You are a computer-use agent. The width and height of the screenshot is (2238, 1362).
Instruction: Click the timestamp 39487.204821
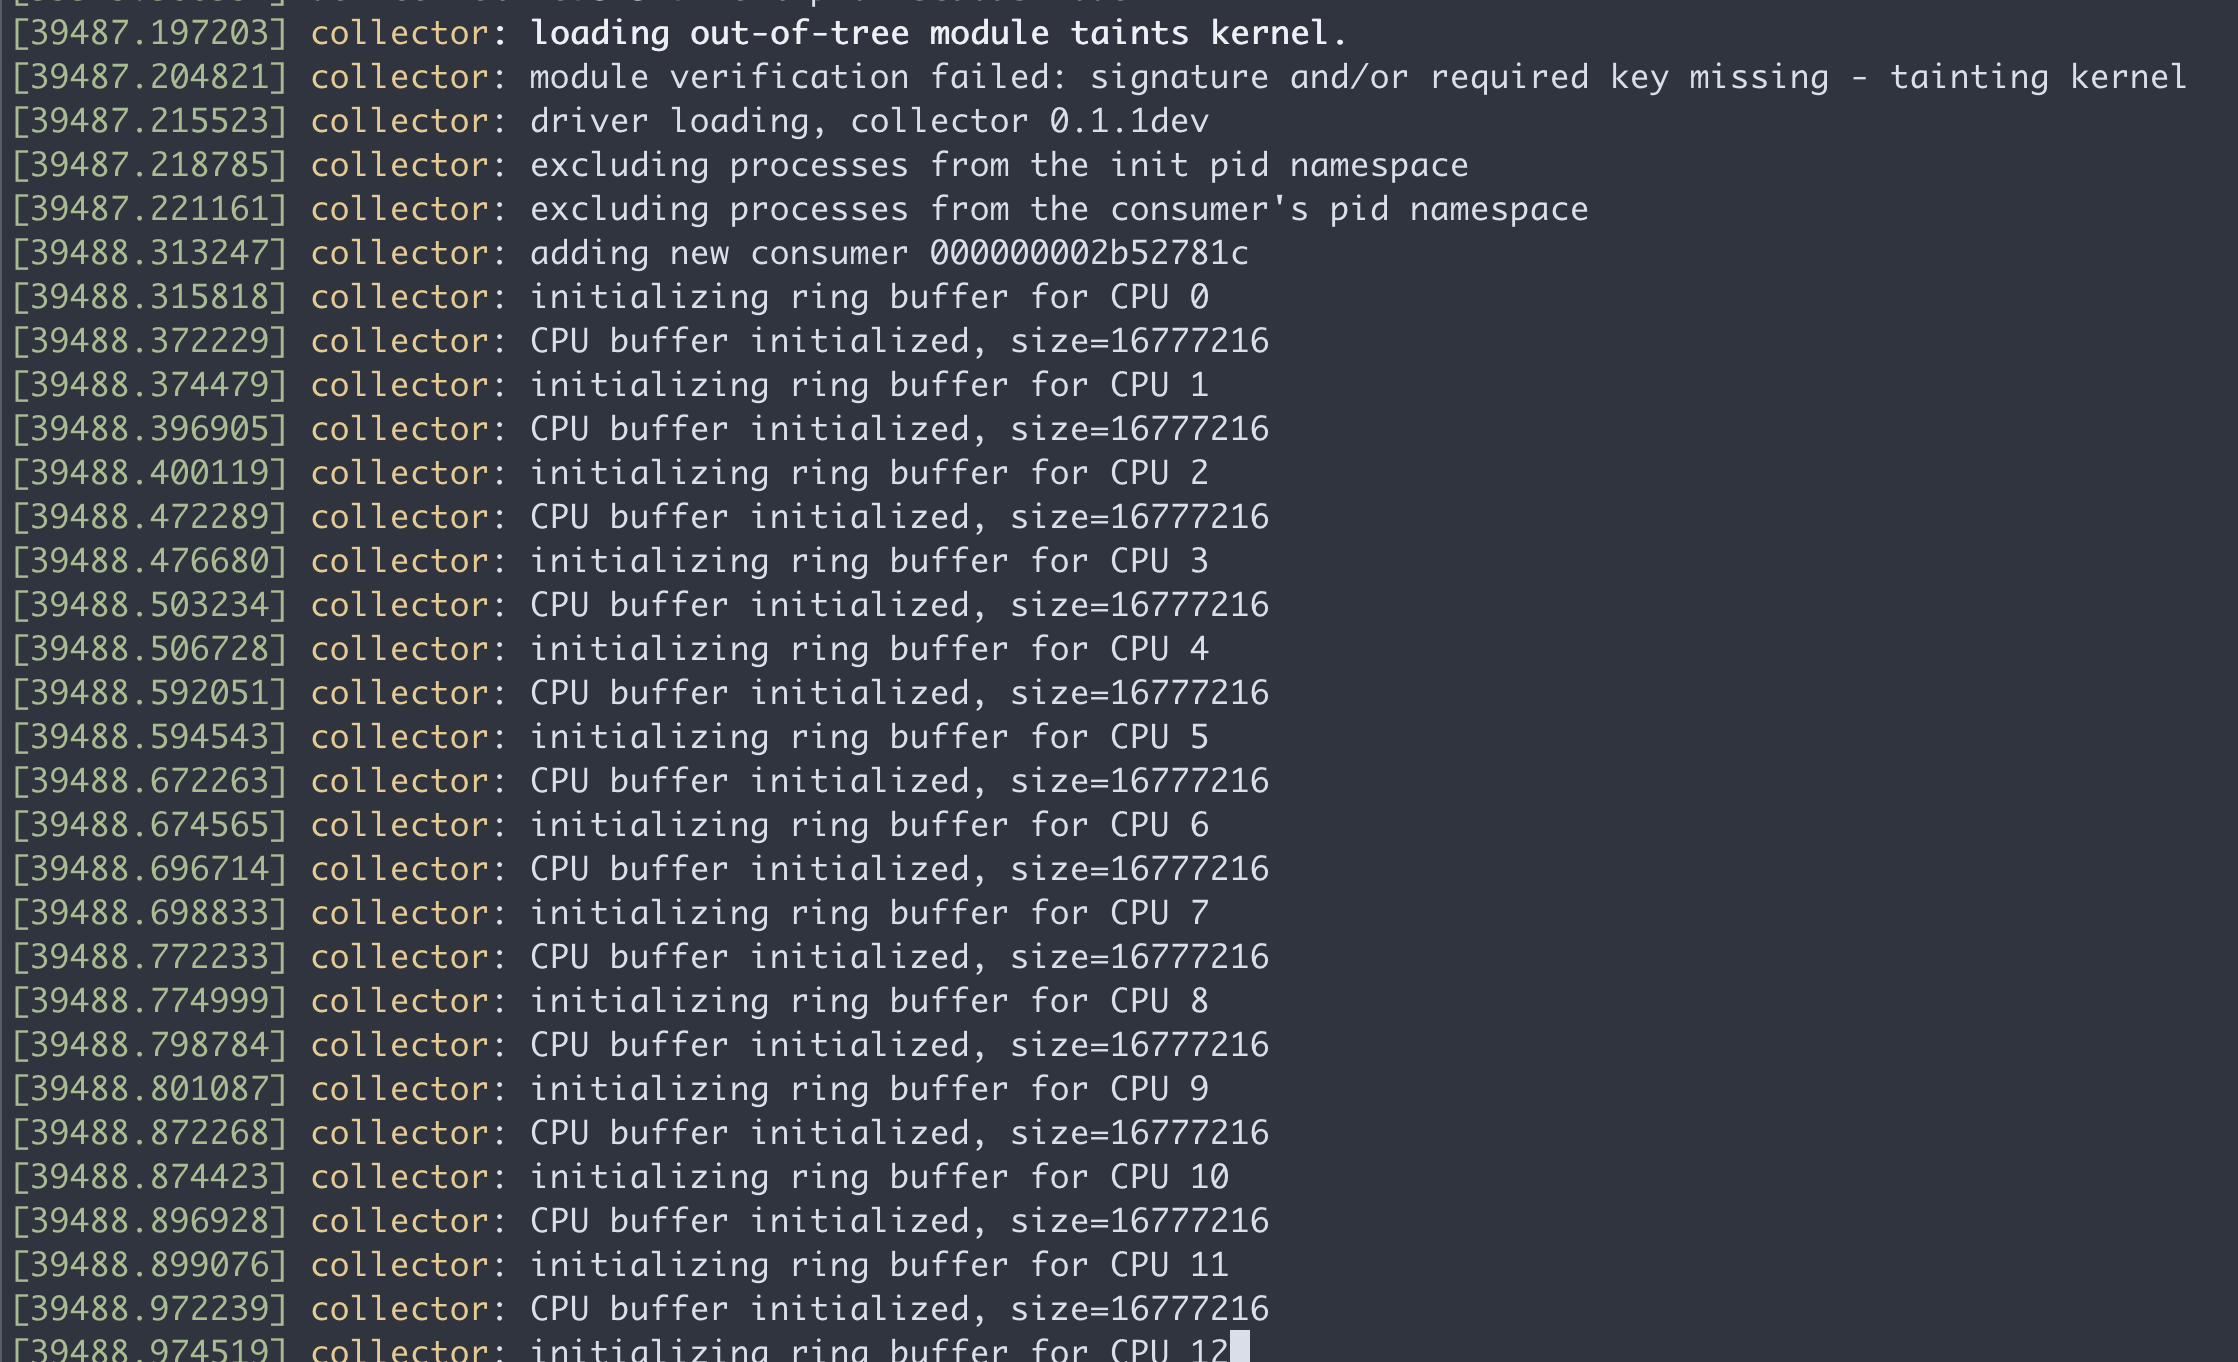tap(150, 77)
